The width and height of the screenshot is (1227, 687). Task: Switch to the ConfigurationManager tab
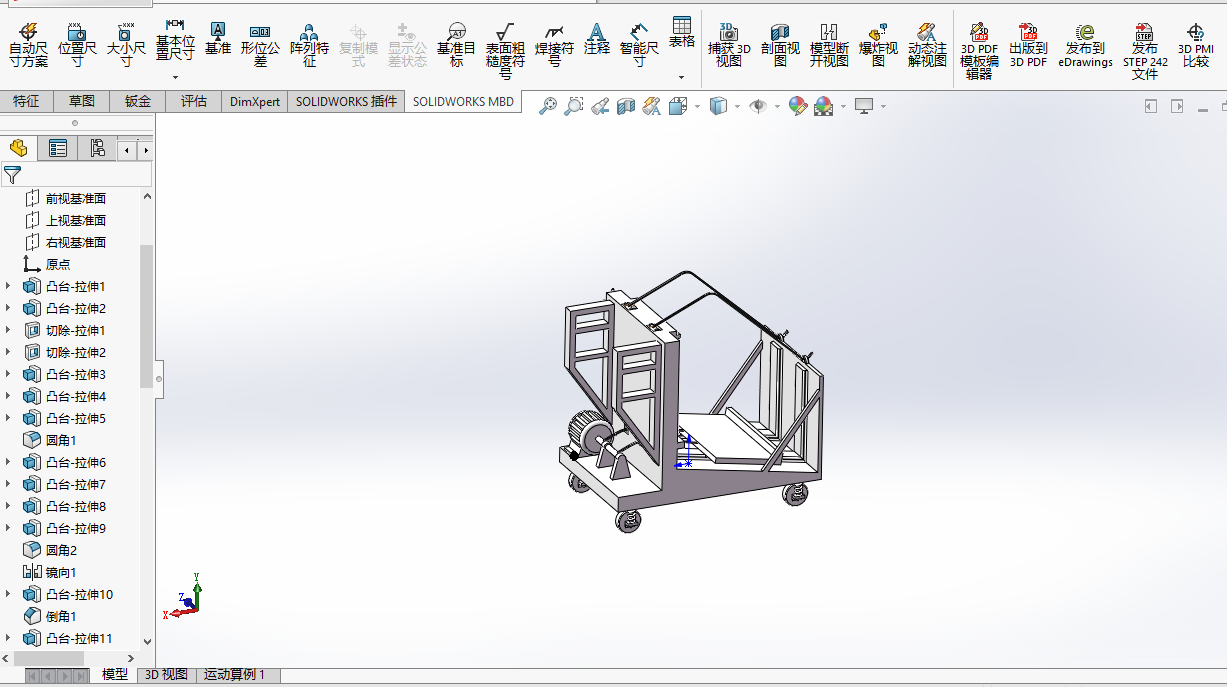click(x=97, y=149)
